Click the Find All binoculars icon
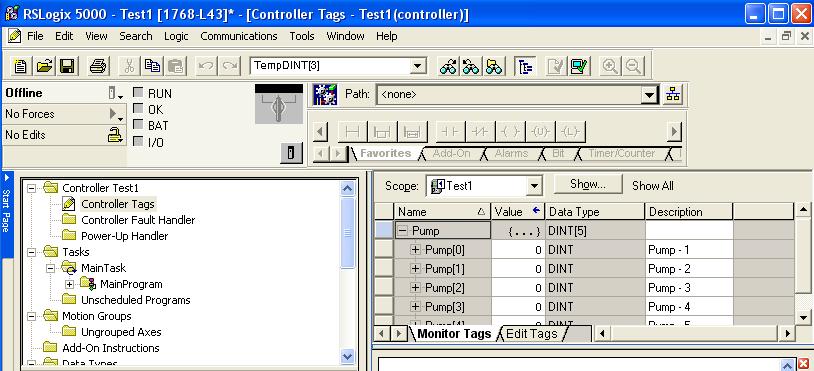Viewport: 814px width, 371px height. [494, 66]
